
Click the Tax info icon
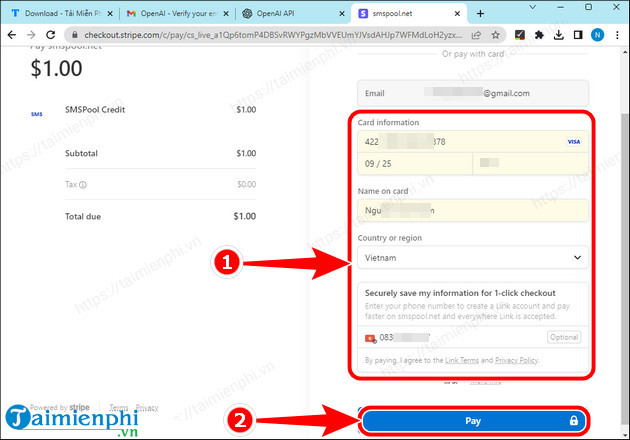coord(83,185)
